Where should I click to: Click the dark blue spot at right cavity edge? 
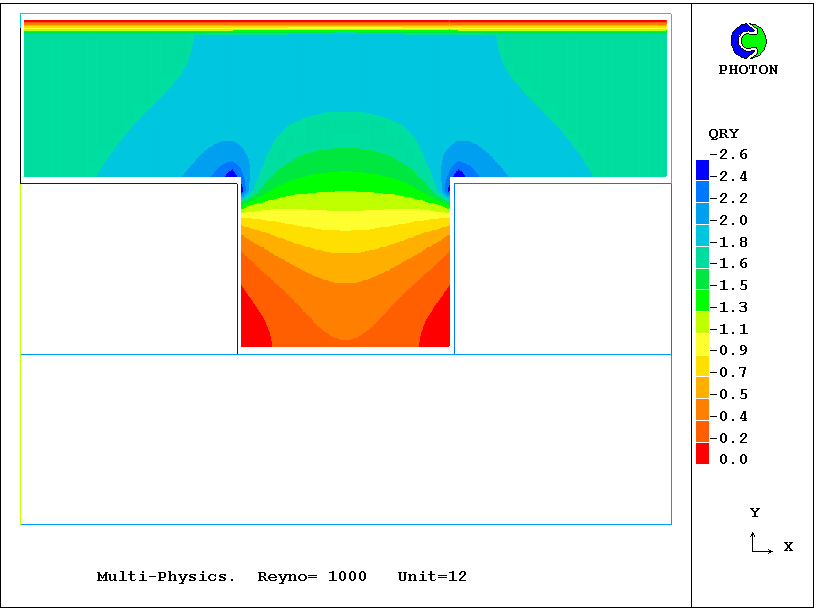coord(458,176)
